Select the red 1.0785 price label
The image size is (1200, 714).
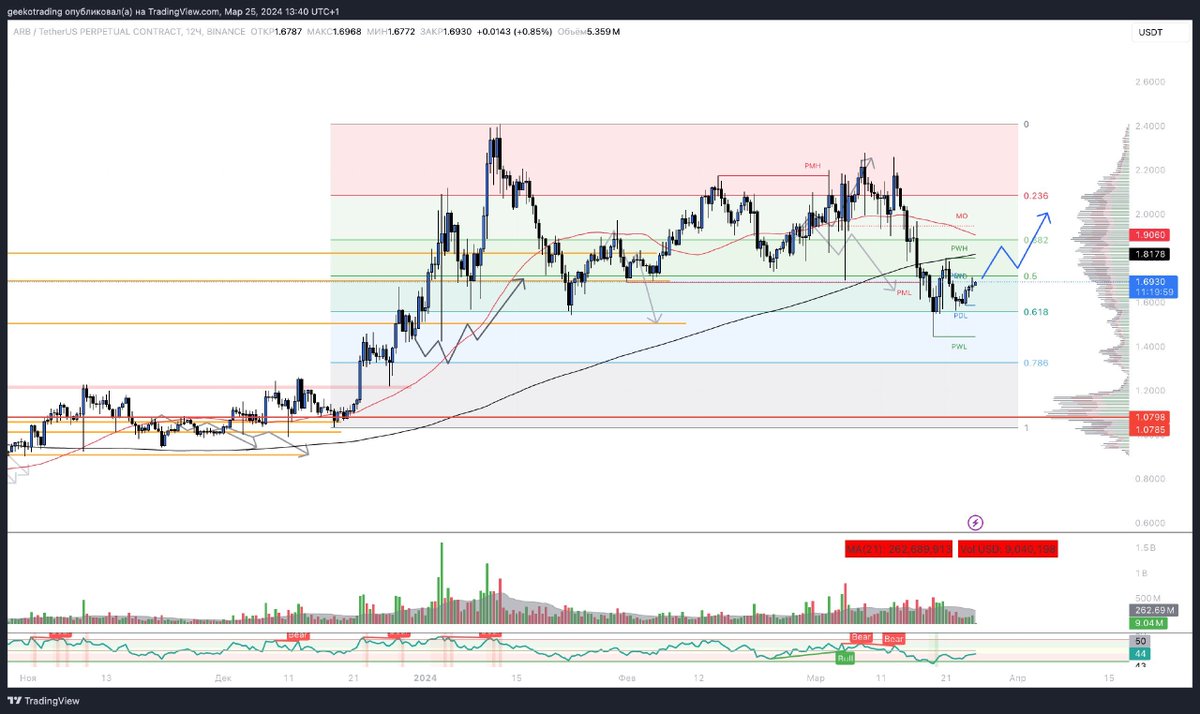[x=1149, y=430]
